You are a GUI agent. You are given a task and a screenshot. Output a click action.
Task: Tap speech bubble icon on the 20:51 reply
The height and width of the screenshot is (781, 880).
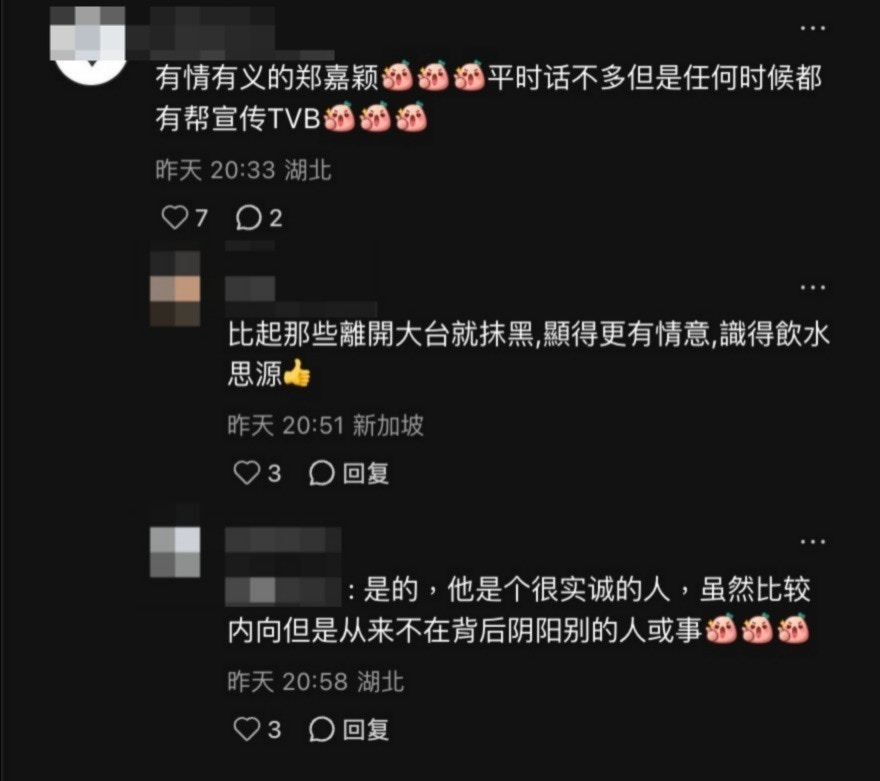click(x=322, y=473)
